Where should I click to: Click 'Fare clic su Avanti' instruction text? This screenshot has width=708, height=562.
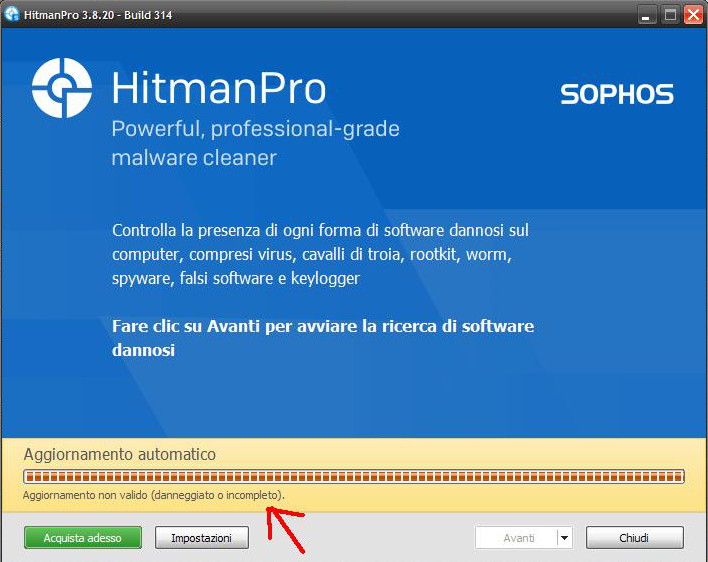click(323, 338)
